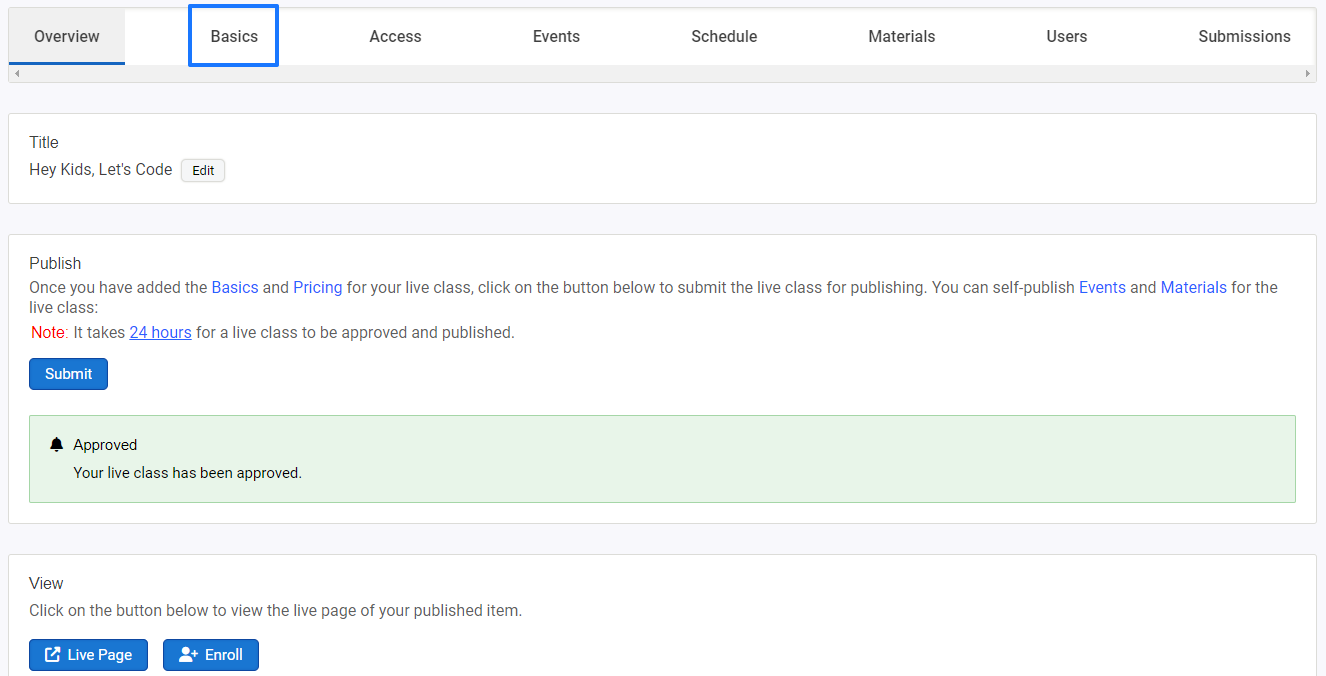
Task: Select the Schedule tab
Action: 724,37
